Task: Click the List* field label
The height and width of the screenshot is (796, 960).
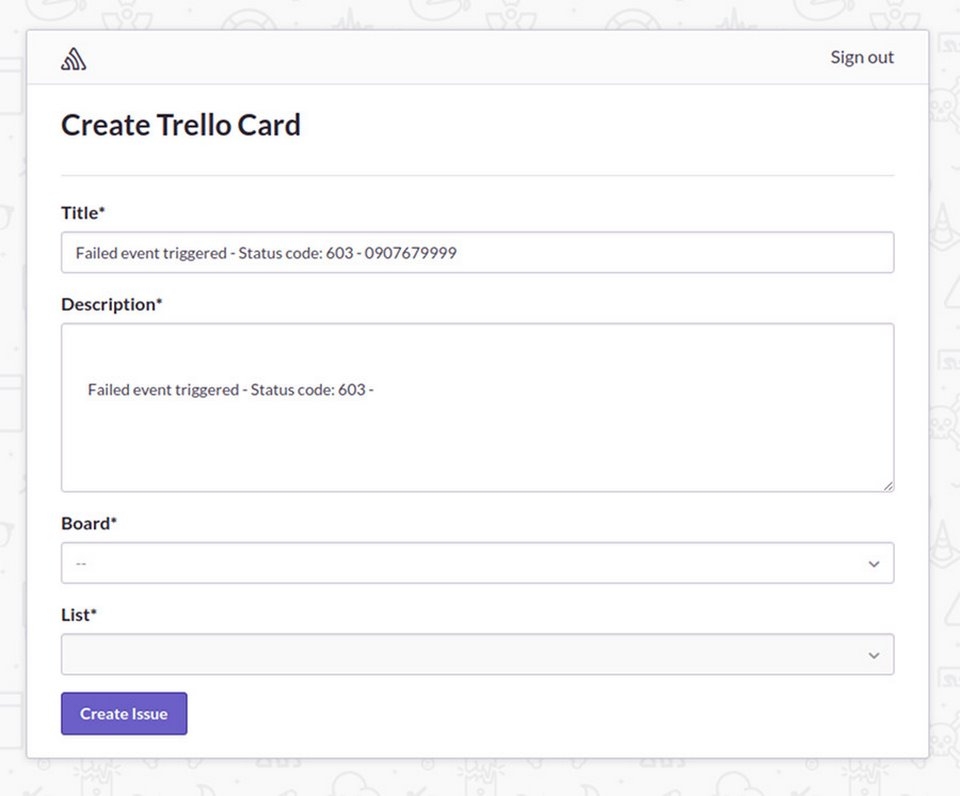Action: pyautogui.click(x=79, y=614)
